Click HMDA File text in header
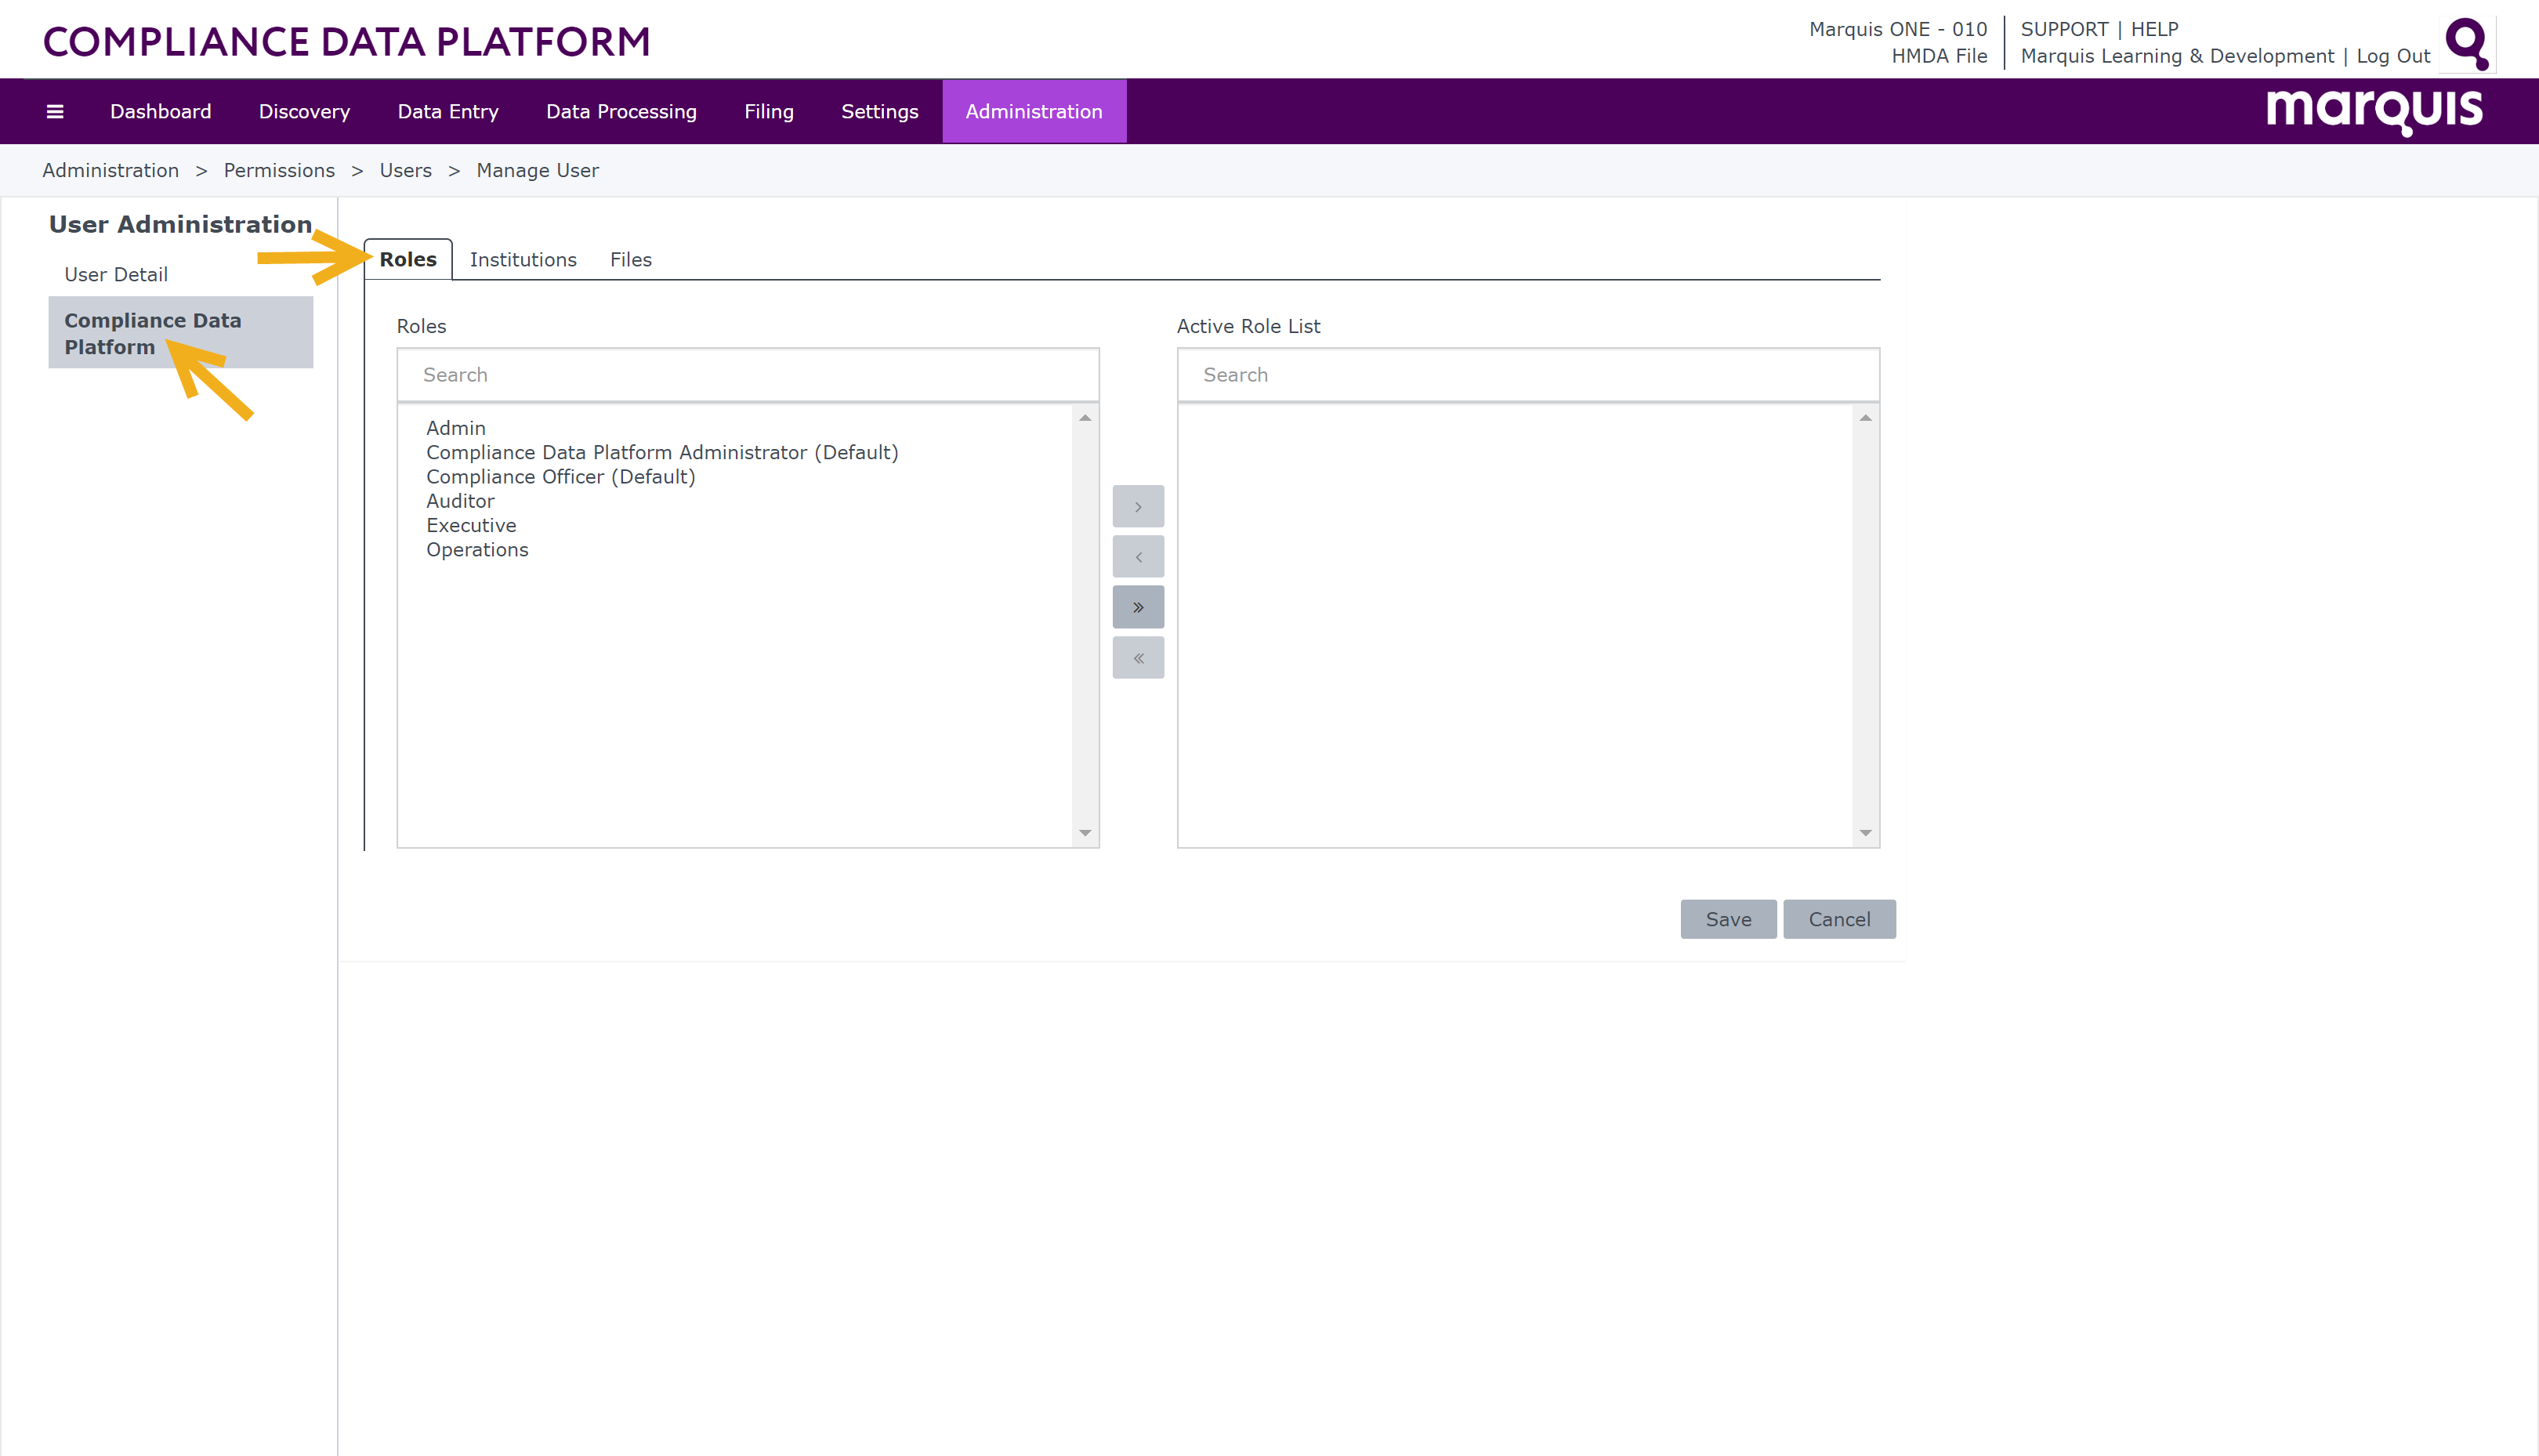This screenshot has height=1456, width=2539. coord(1939,57)
